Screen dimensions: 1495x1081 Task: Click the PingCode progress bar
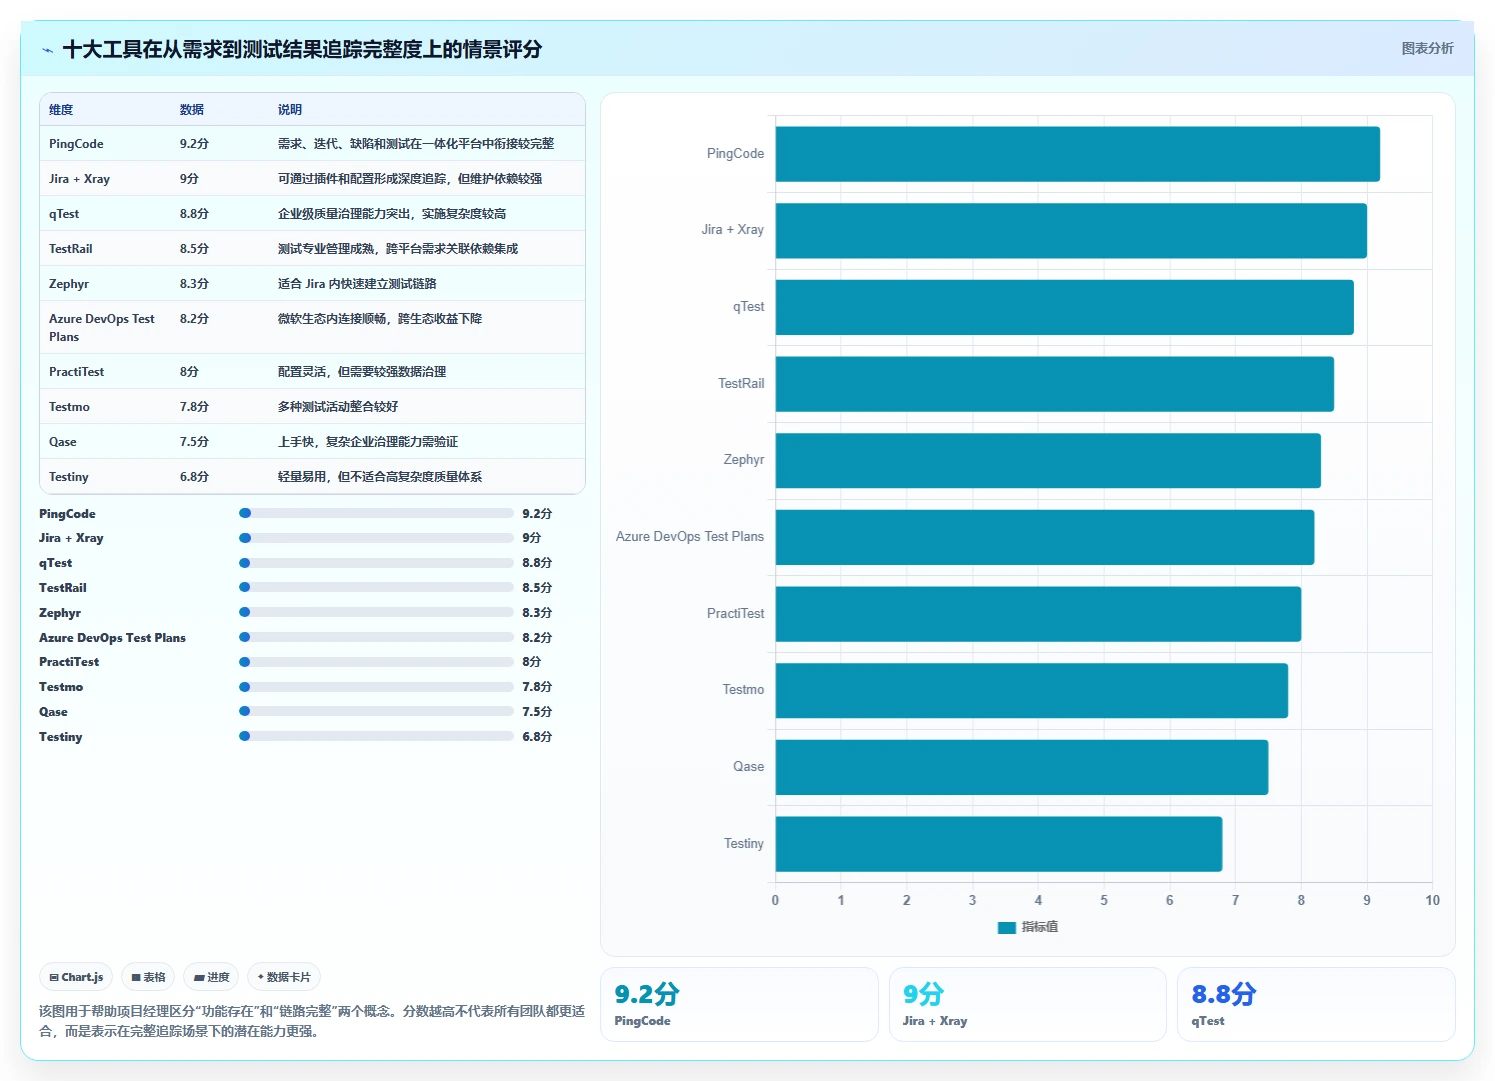click(x=376, y=513)
